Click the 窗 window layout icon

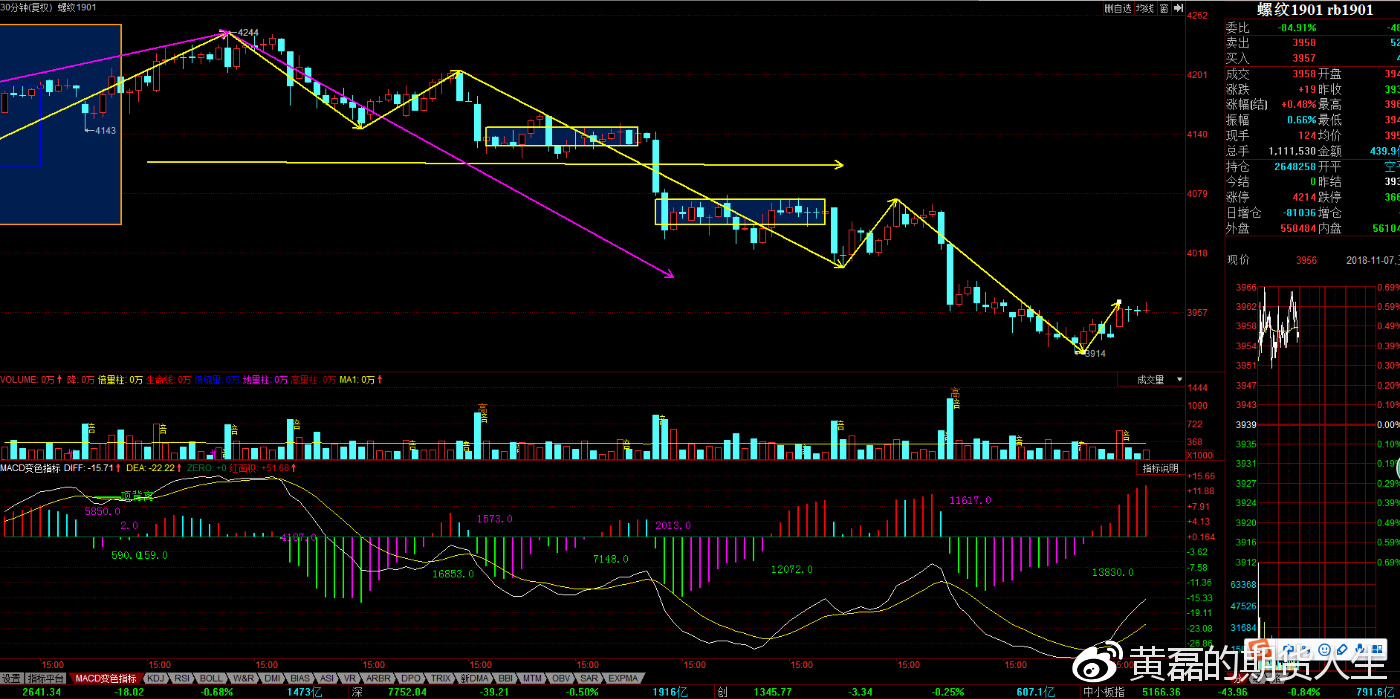pyautogui.click(x=1164, y=8)
